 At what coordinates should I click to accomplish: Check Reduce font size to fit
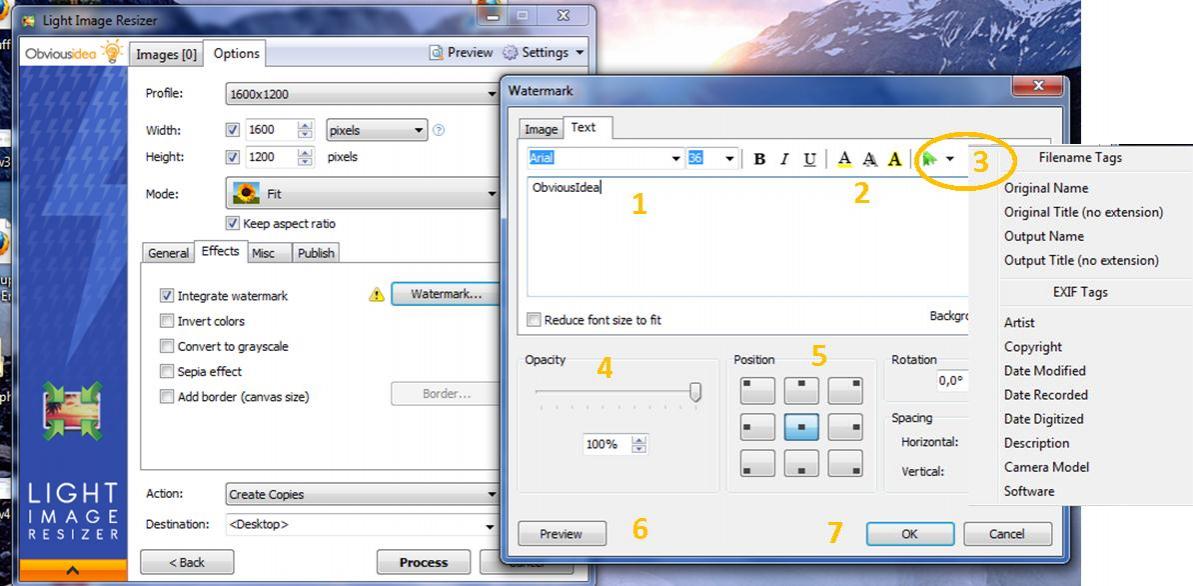pos(535,320)
